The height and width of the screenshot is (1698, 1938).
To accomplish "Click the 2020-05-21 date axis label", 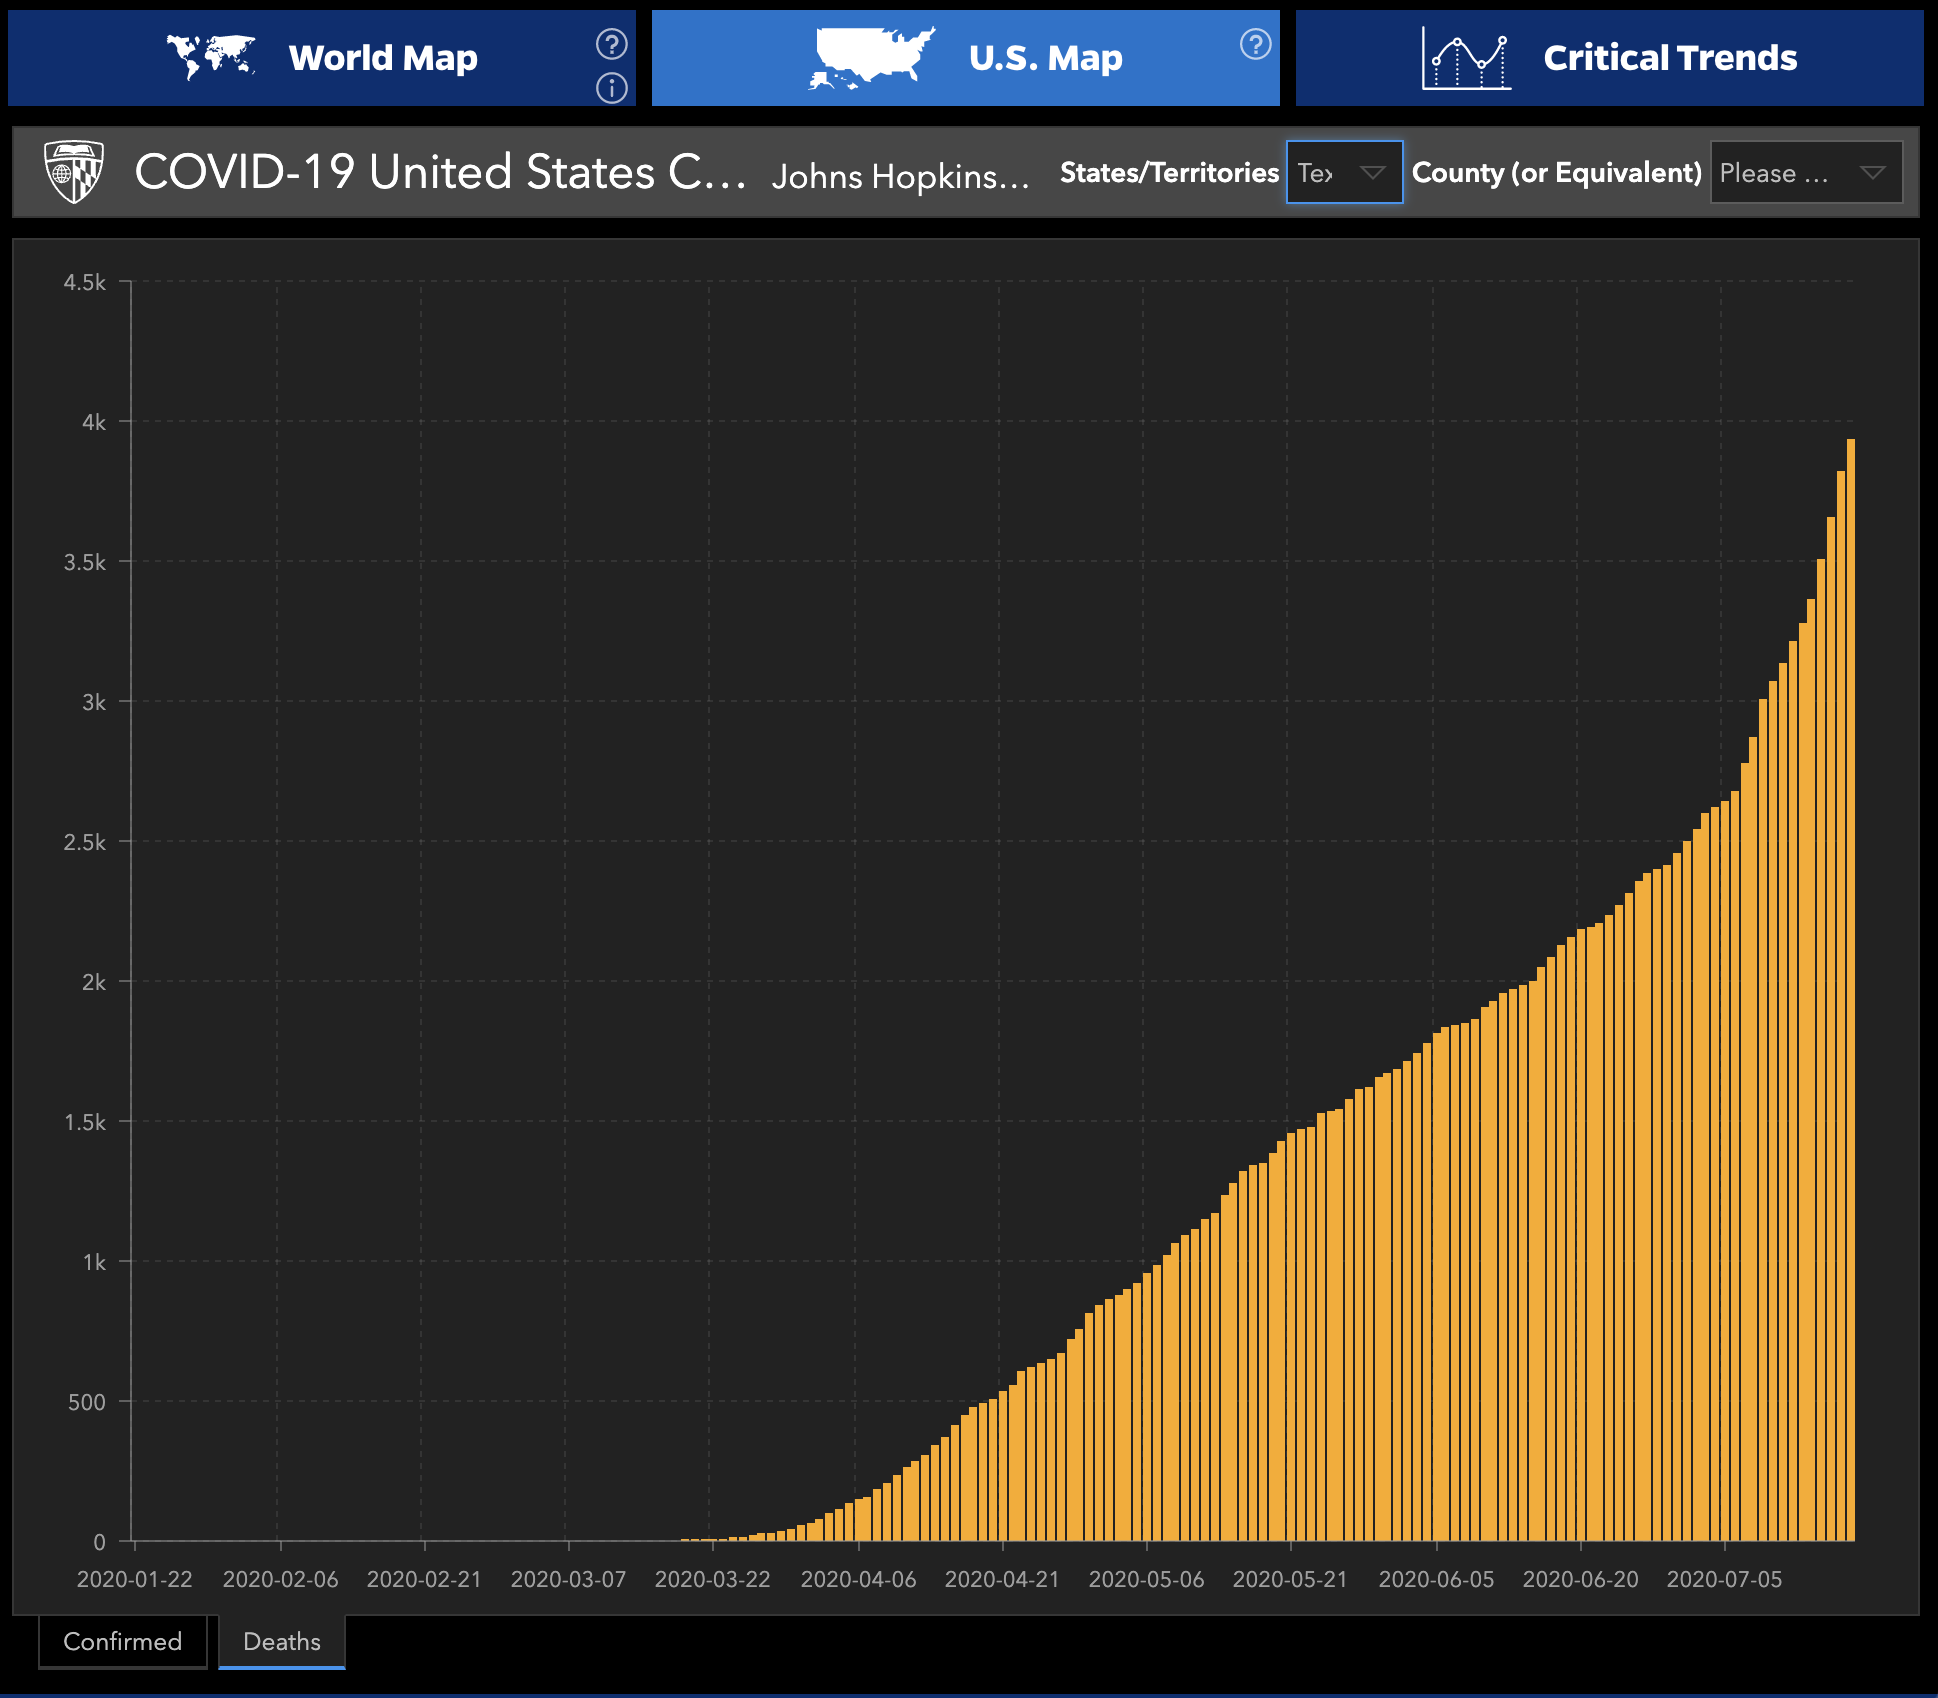I will pos(1290,1579).
